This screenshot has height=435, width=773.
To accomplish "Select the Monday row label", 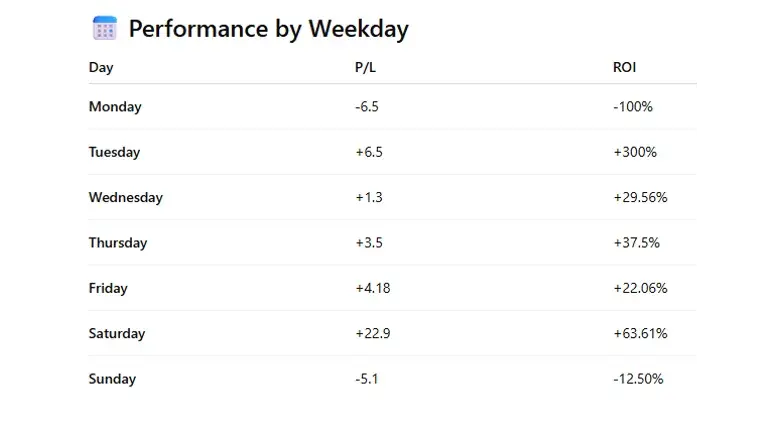I will (x=115, y=107).
